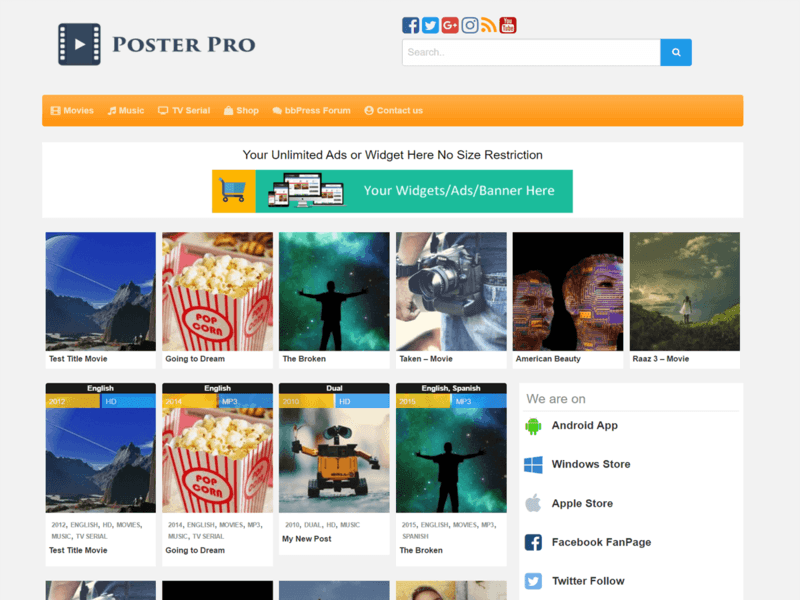
Task: Click the Instagram icon near the search bar
Action: pyautogui.click(x=470, y=25)
